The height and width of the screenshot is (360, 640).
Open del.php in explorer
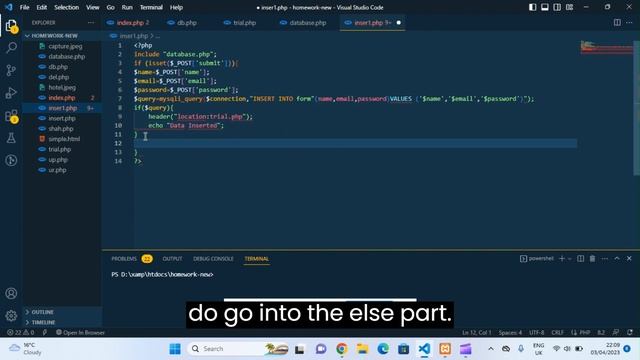click(58, 77)
